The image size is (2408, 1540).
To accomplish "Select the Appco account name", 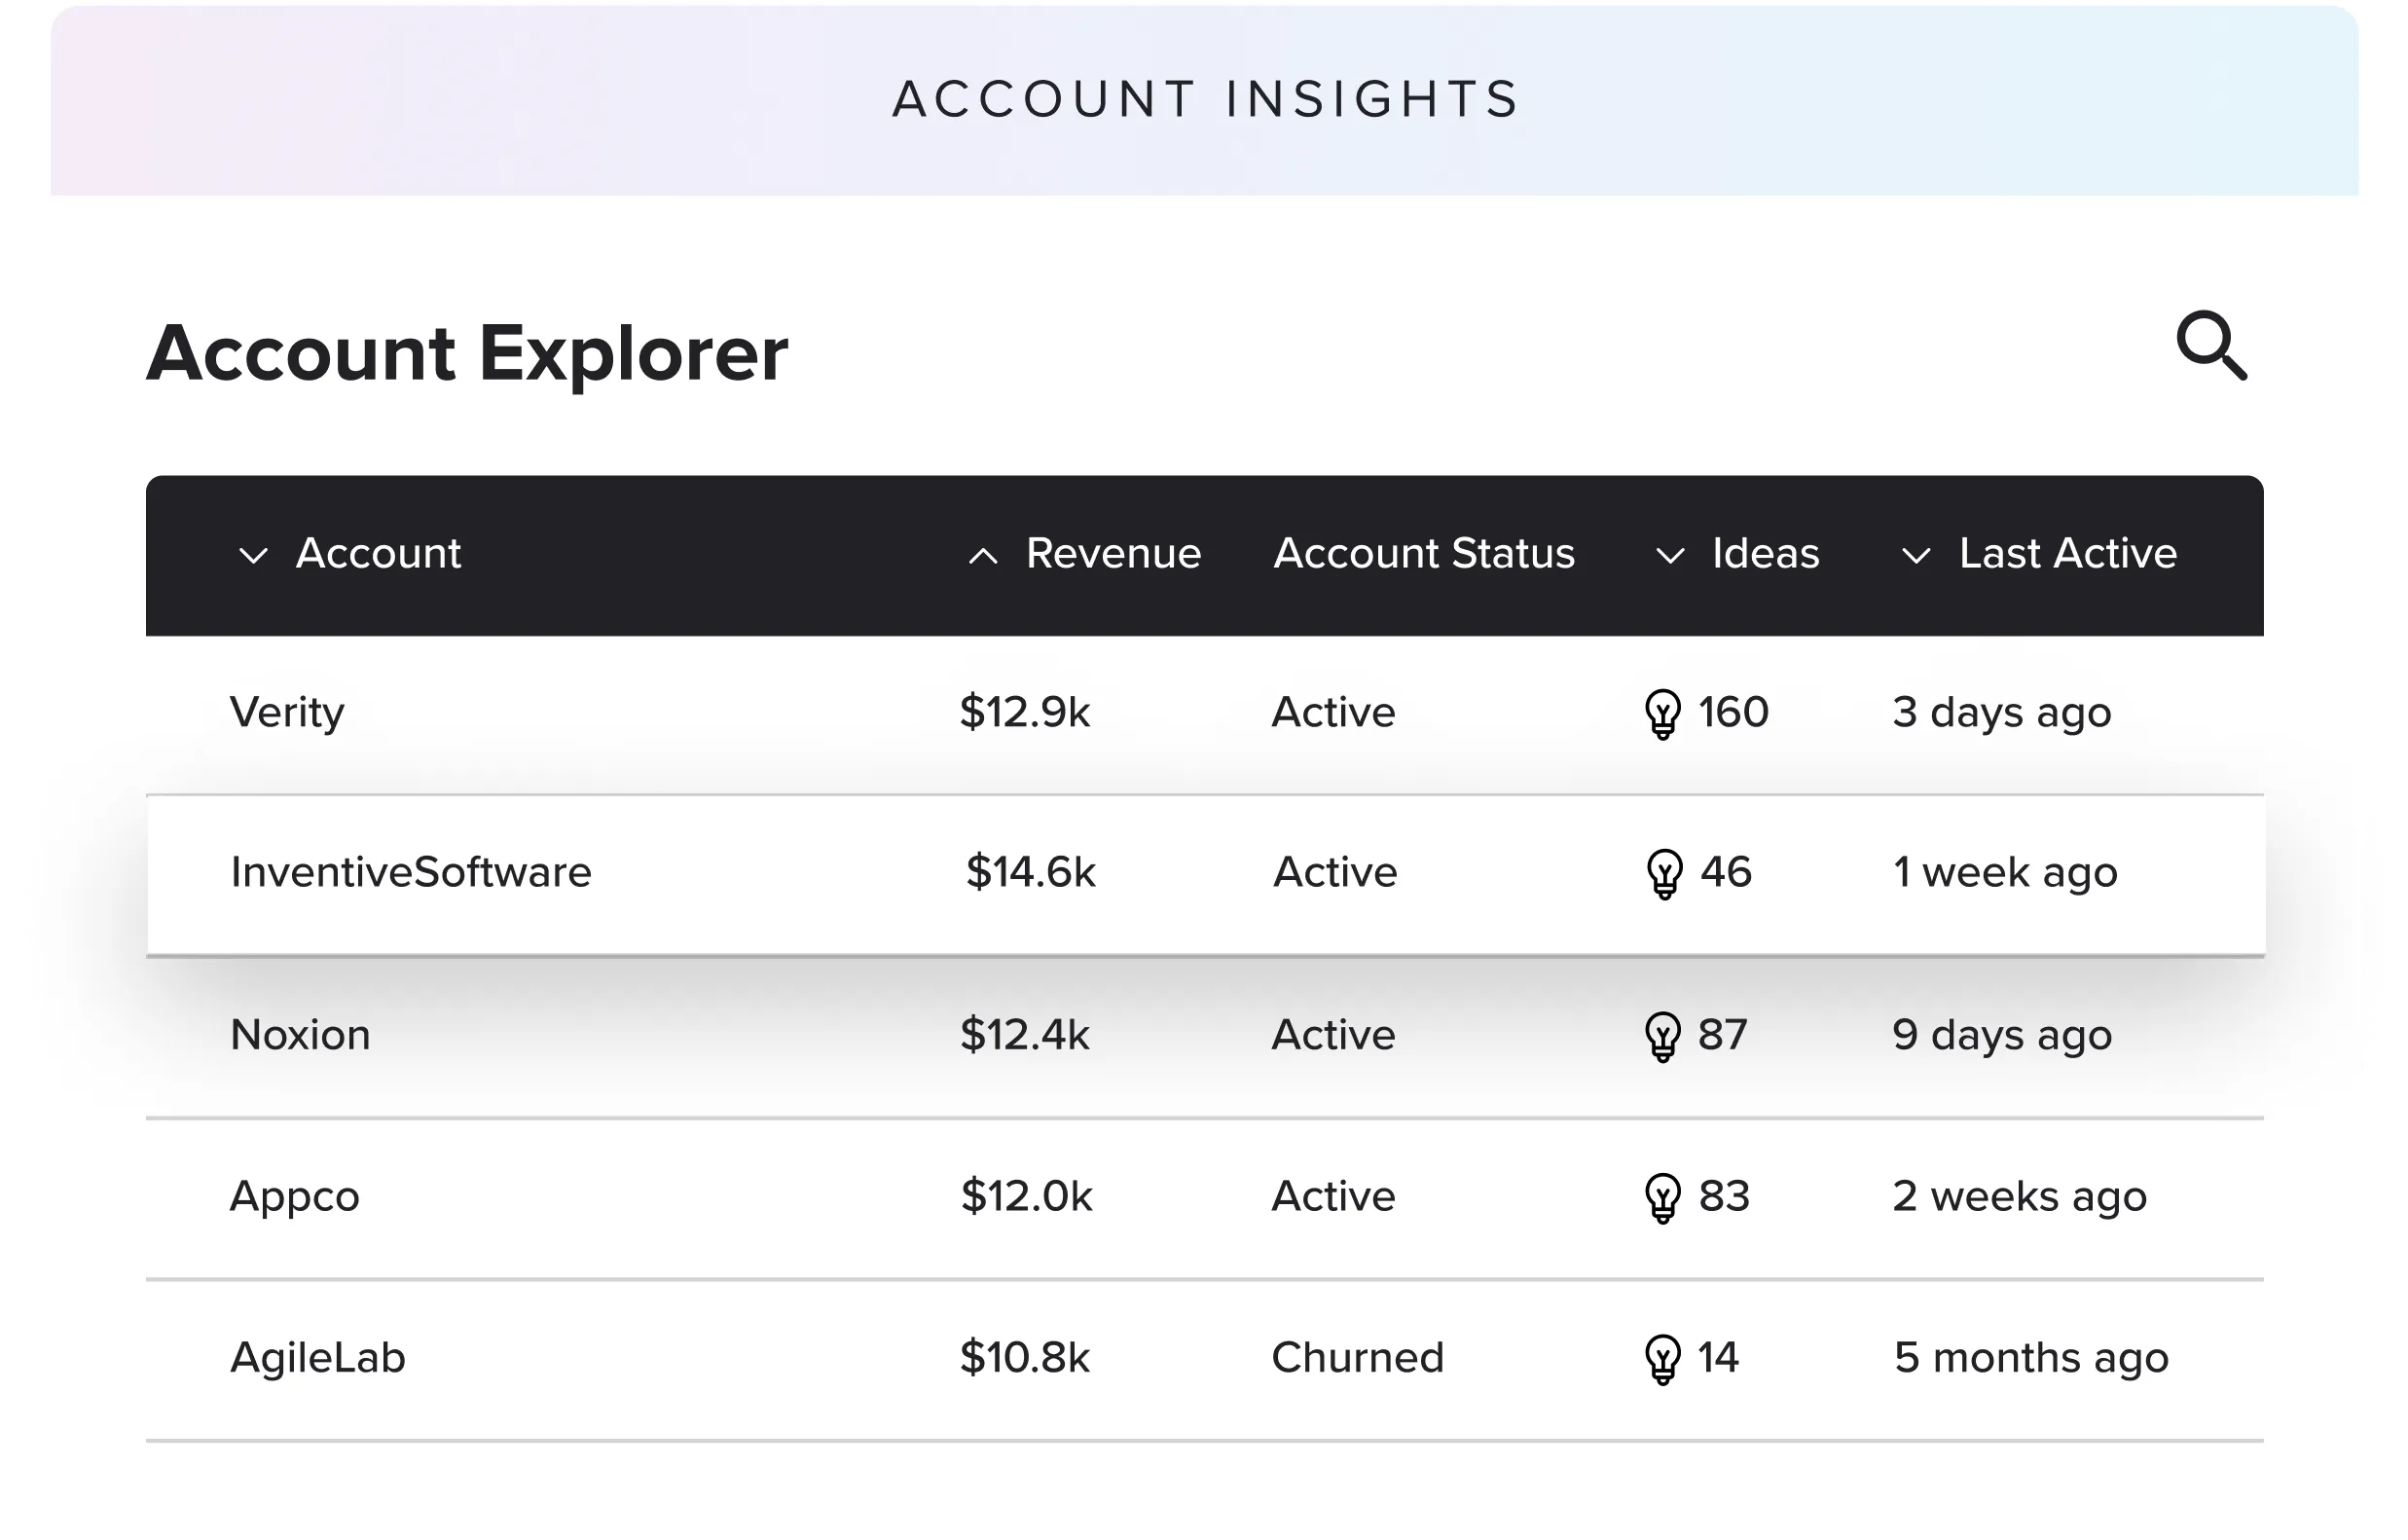I will pyautogui.click(x=294, y=1196).
